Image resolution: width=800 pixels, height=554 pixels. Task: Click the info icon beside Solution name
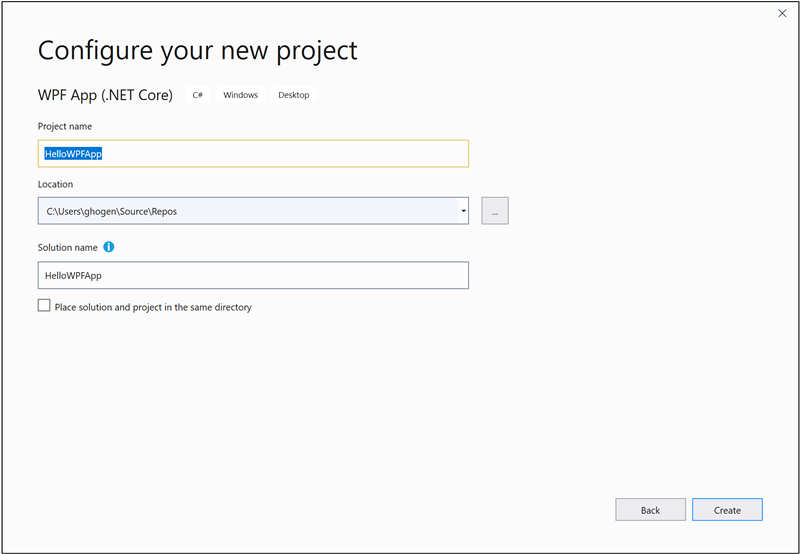tap(109, 247)
